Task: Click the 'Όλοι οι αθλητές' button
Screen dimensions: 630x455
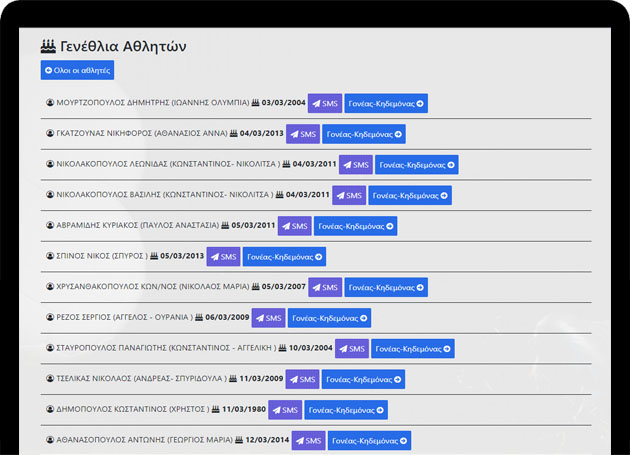Action: [x=77, y=70]
